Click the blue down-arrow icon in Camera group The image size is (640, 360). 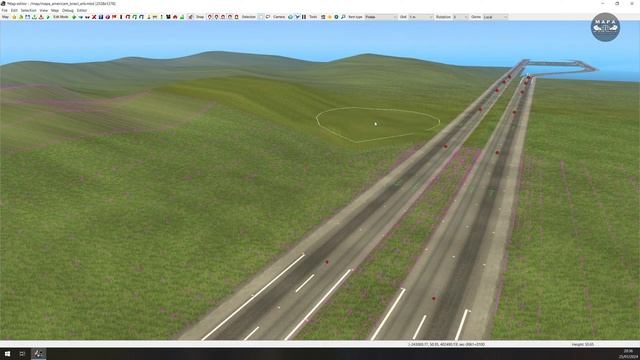pos(297,17)
